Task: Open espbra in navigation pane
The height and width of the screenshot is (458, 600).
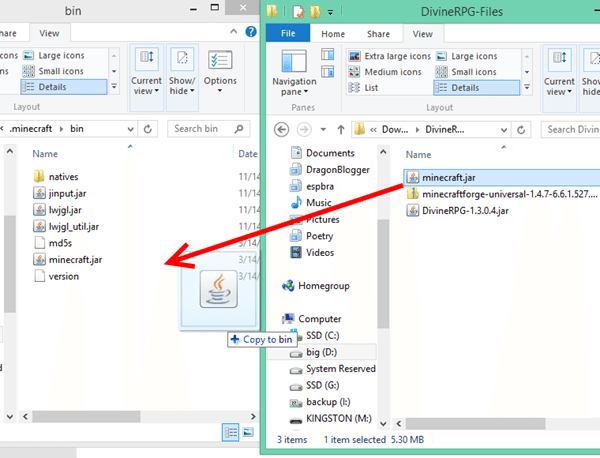Action: click(312, 186)
